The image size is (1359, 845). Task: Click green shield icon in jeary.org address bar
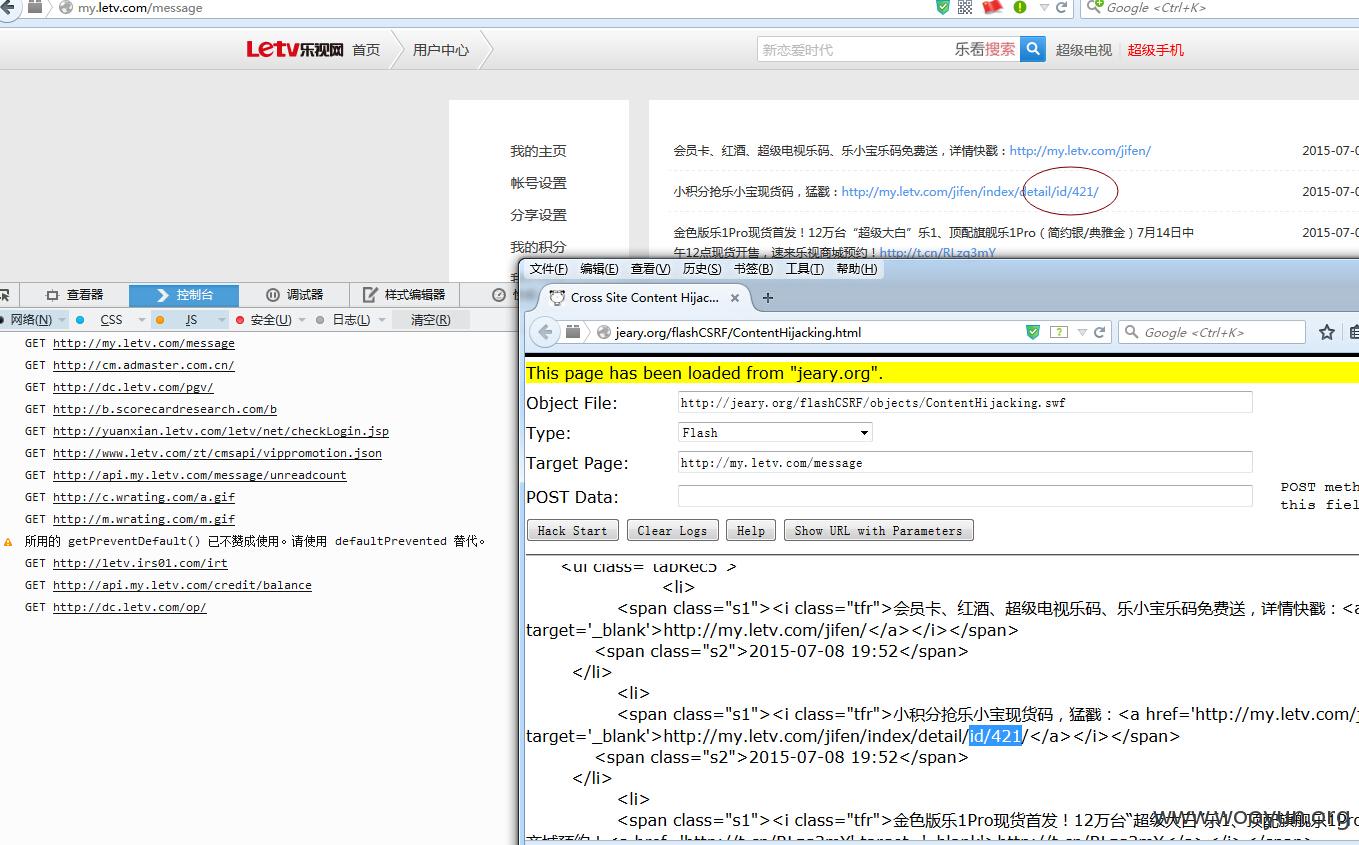(1033, 332)
